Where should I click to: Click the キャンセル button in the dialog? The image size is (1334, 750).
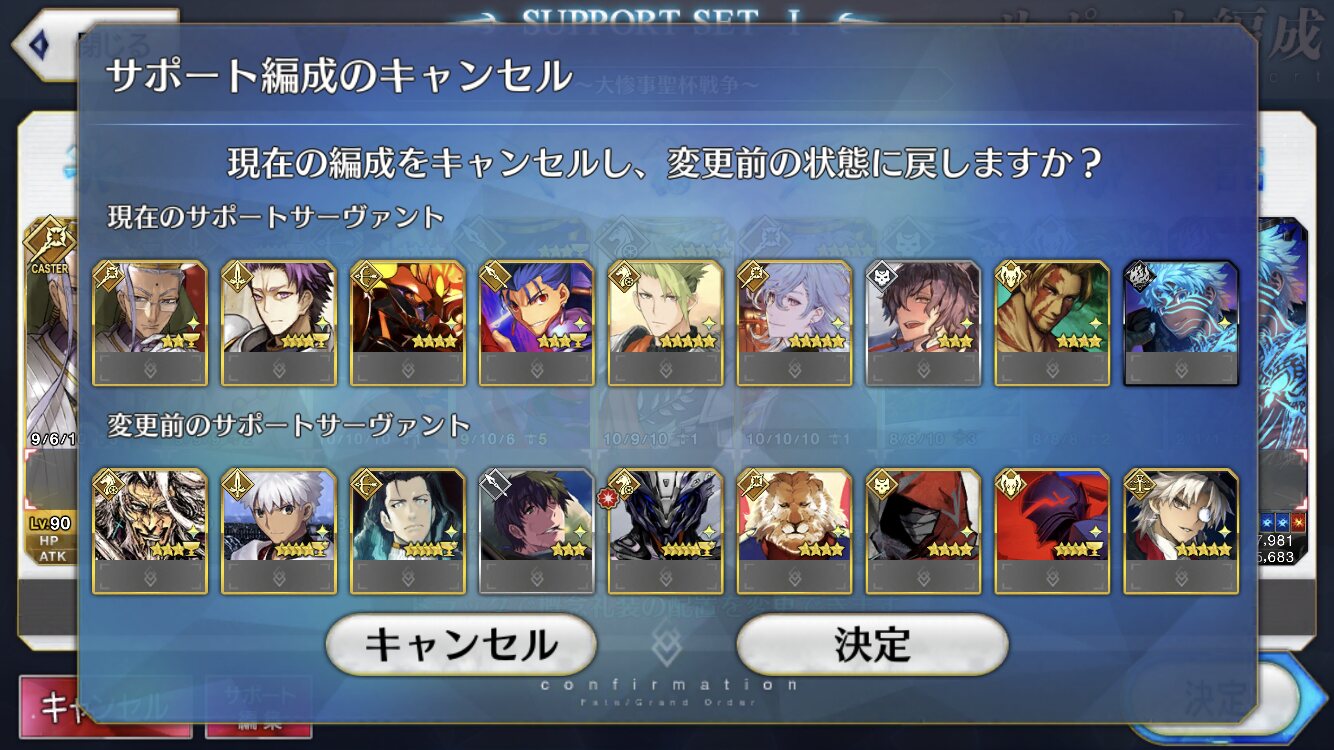[x=461, y=645]
